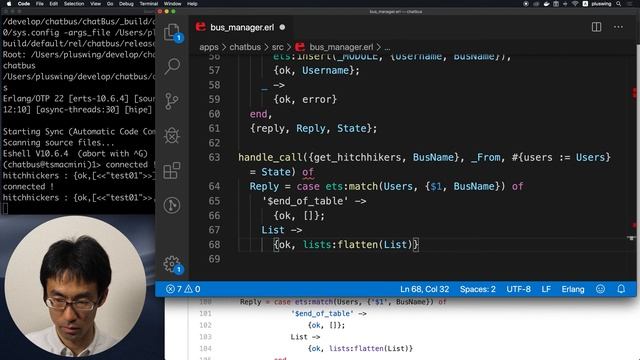
Task: Click the Docker whale icon in the menu bar
Action: (546, 4)
